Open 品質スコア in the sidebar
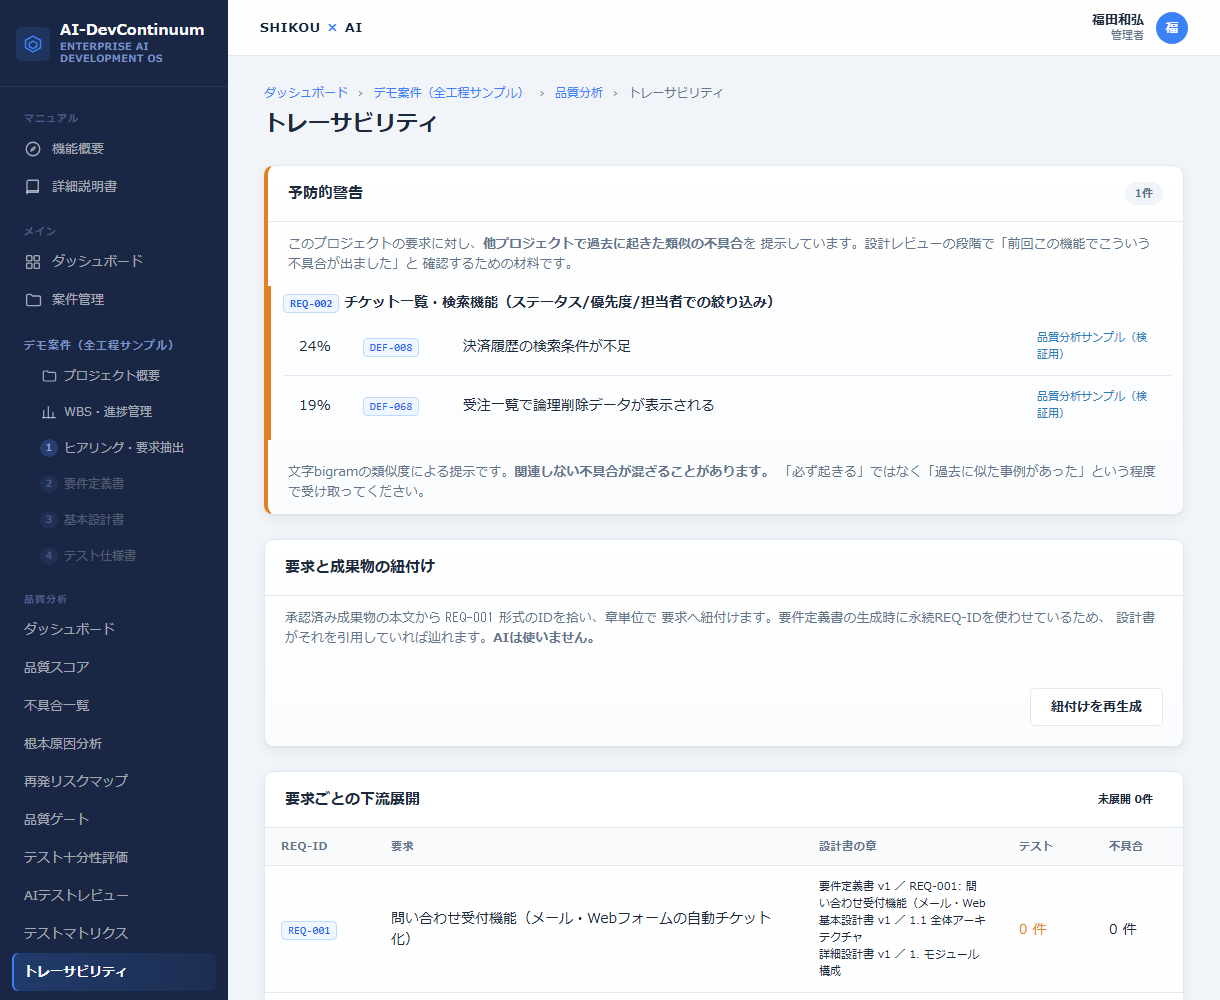The height and width of the screenshot is (1000, 1220). 114,667
